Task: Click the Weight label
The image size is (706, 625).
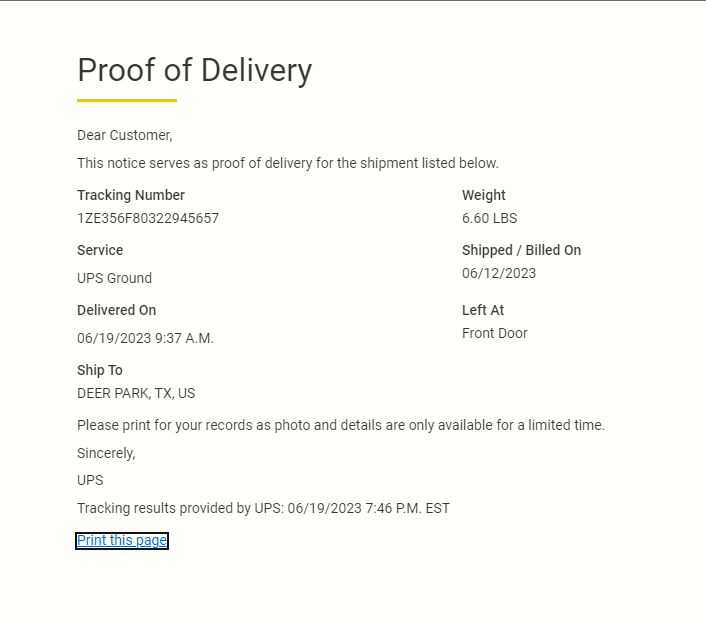Action: 484,195
